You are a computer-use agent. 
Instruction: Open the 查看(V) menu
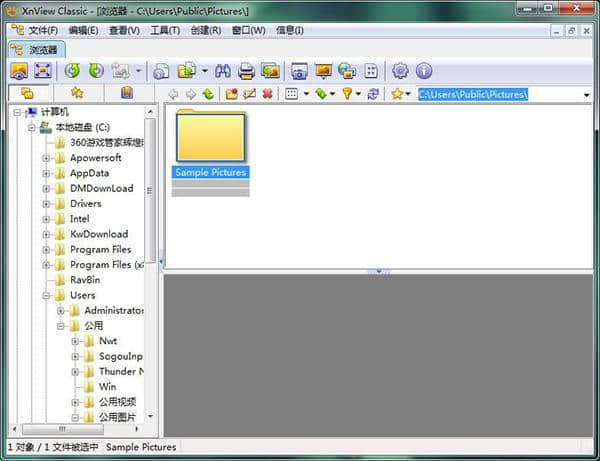(x=124, y=30)
